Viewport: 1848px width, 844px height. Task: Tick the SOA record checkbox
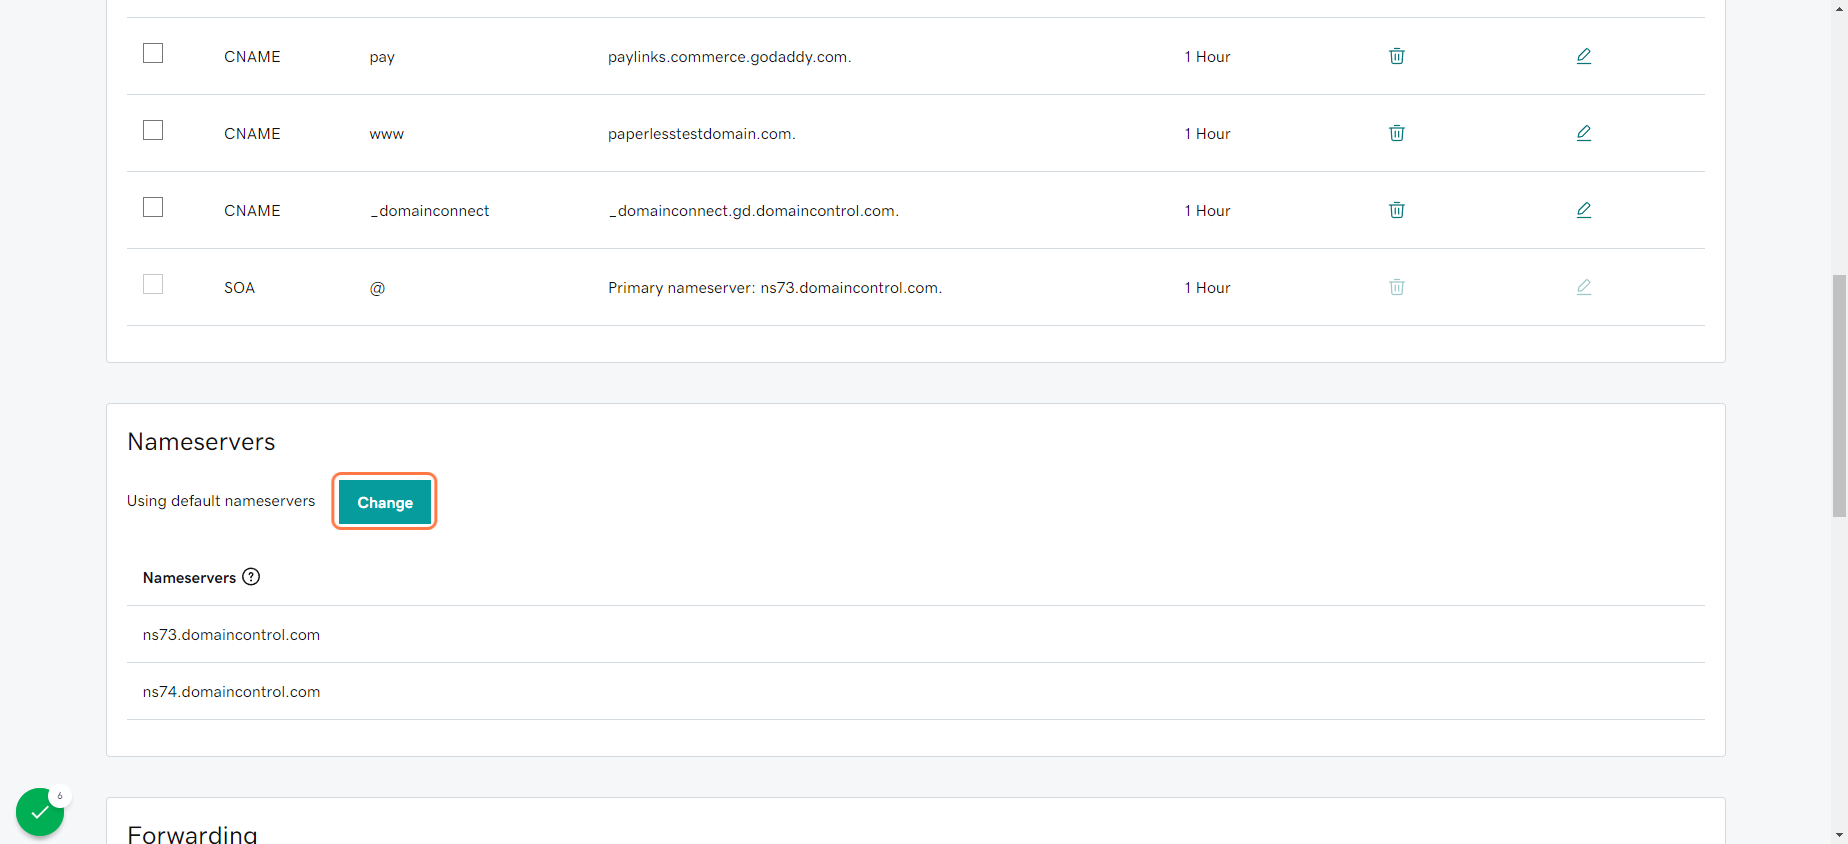click(153, 284)
